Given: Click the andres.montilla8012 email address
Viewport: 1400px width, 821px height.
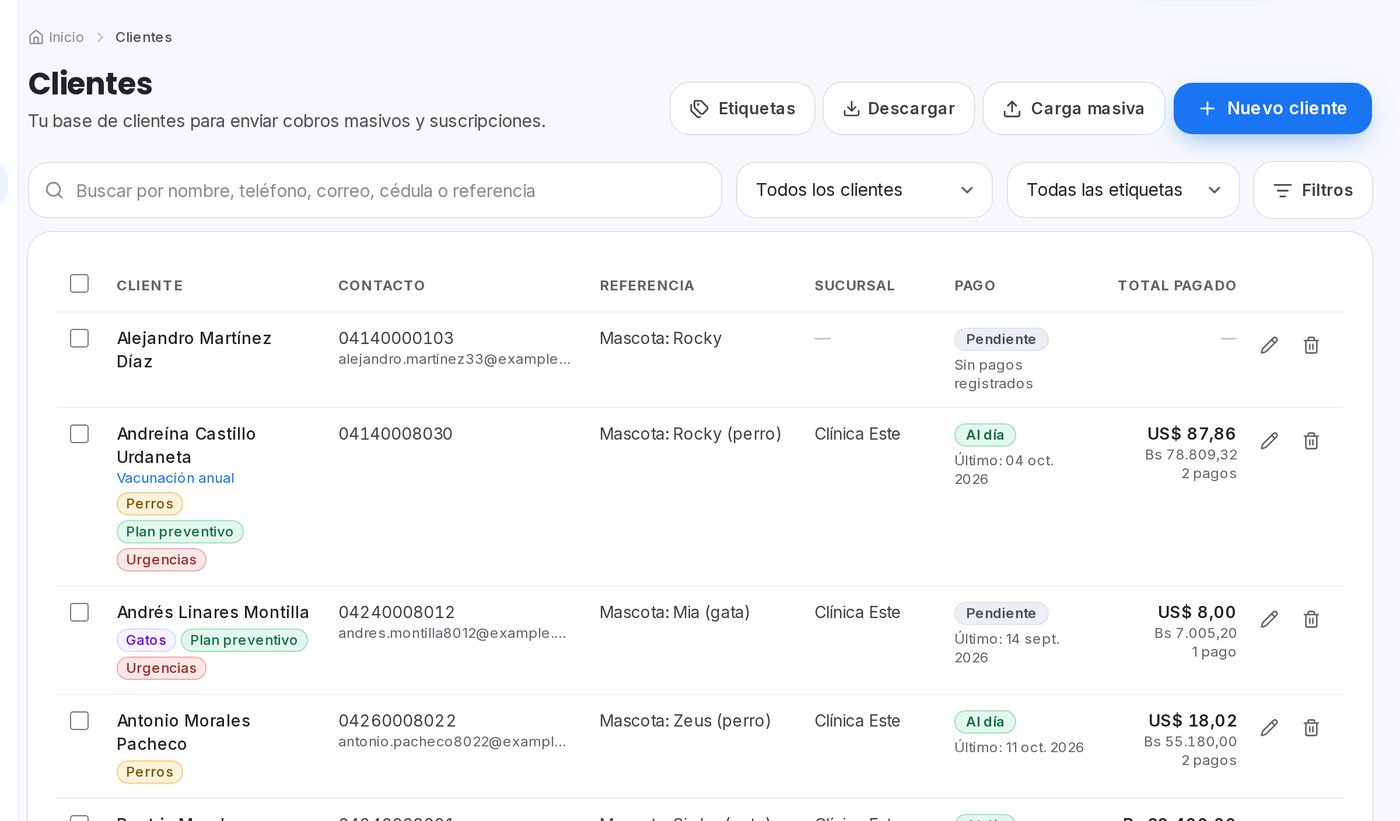Looking at the screenshot, I should [x=453, y=633].
